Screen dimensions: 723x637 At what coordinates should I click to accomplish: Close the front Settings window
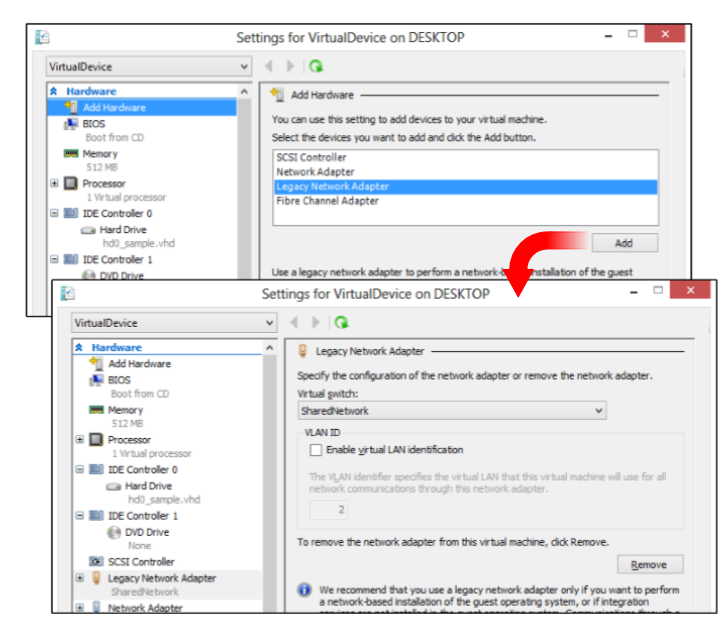[x=690, y=290]
